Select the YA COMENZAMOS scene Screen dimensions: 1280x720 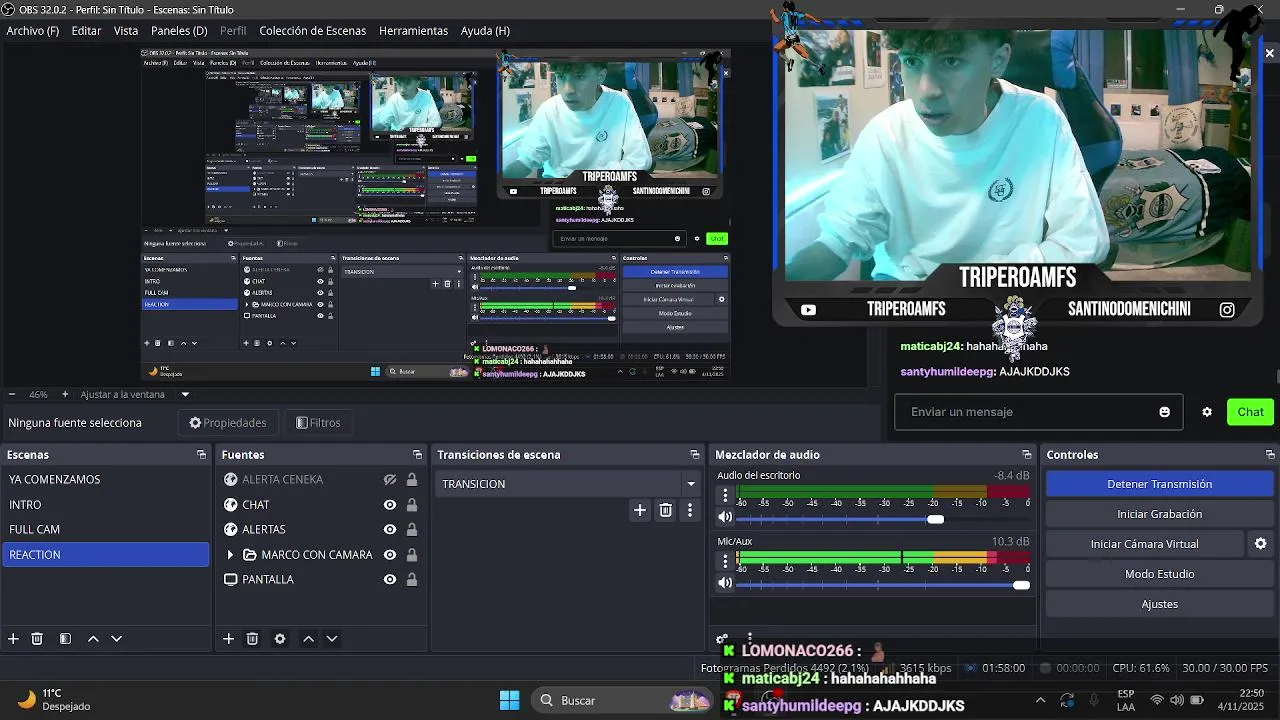[106, 480]
